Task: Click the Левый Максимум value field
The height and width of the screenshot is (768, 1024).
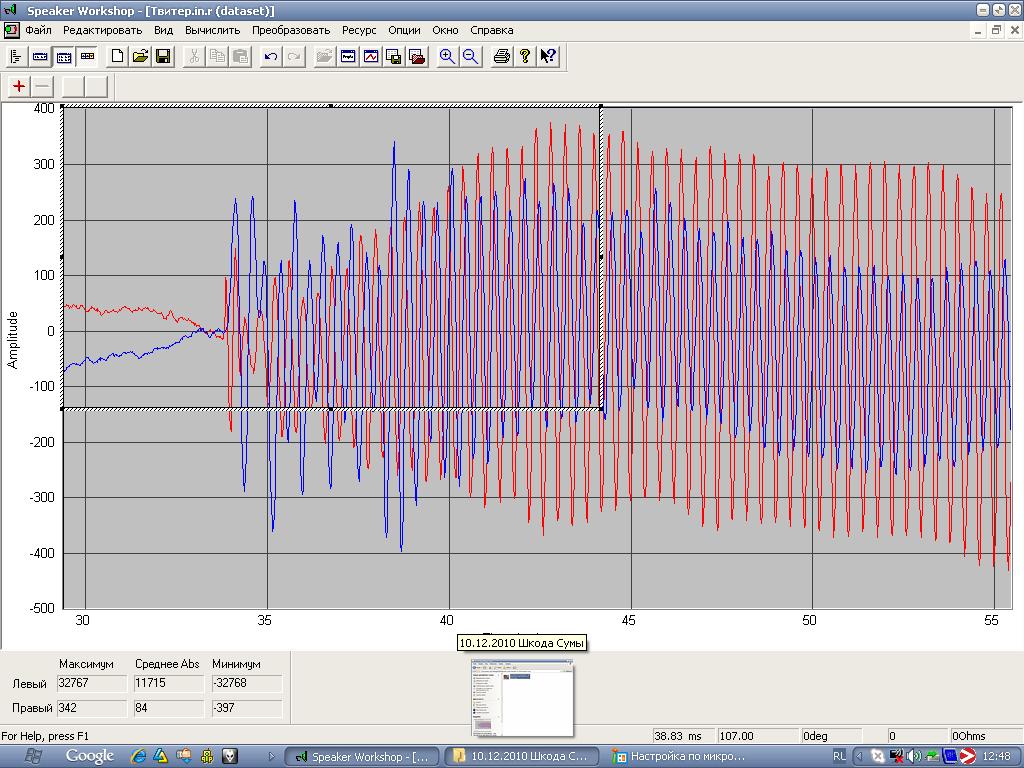Action: coord(92,683)
